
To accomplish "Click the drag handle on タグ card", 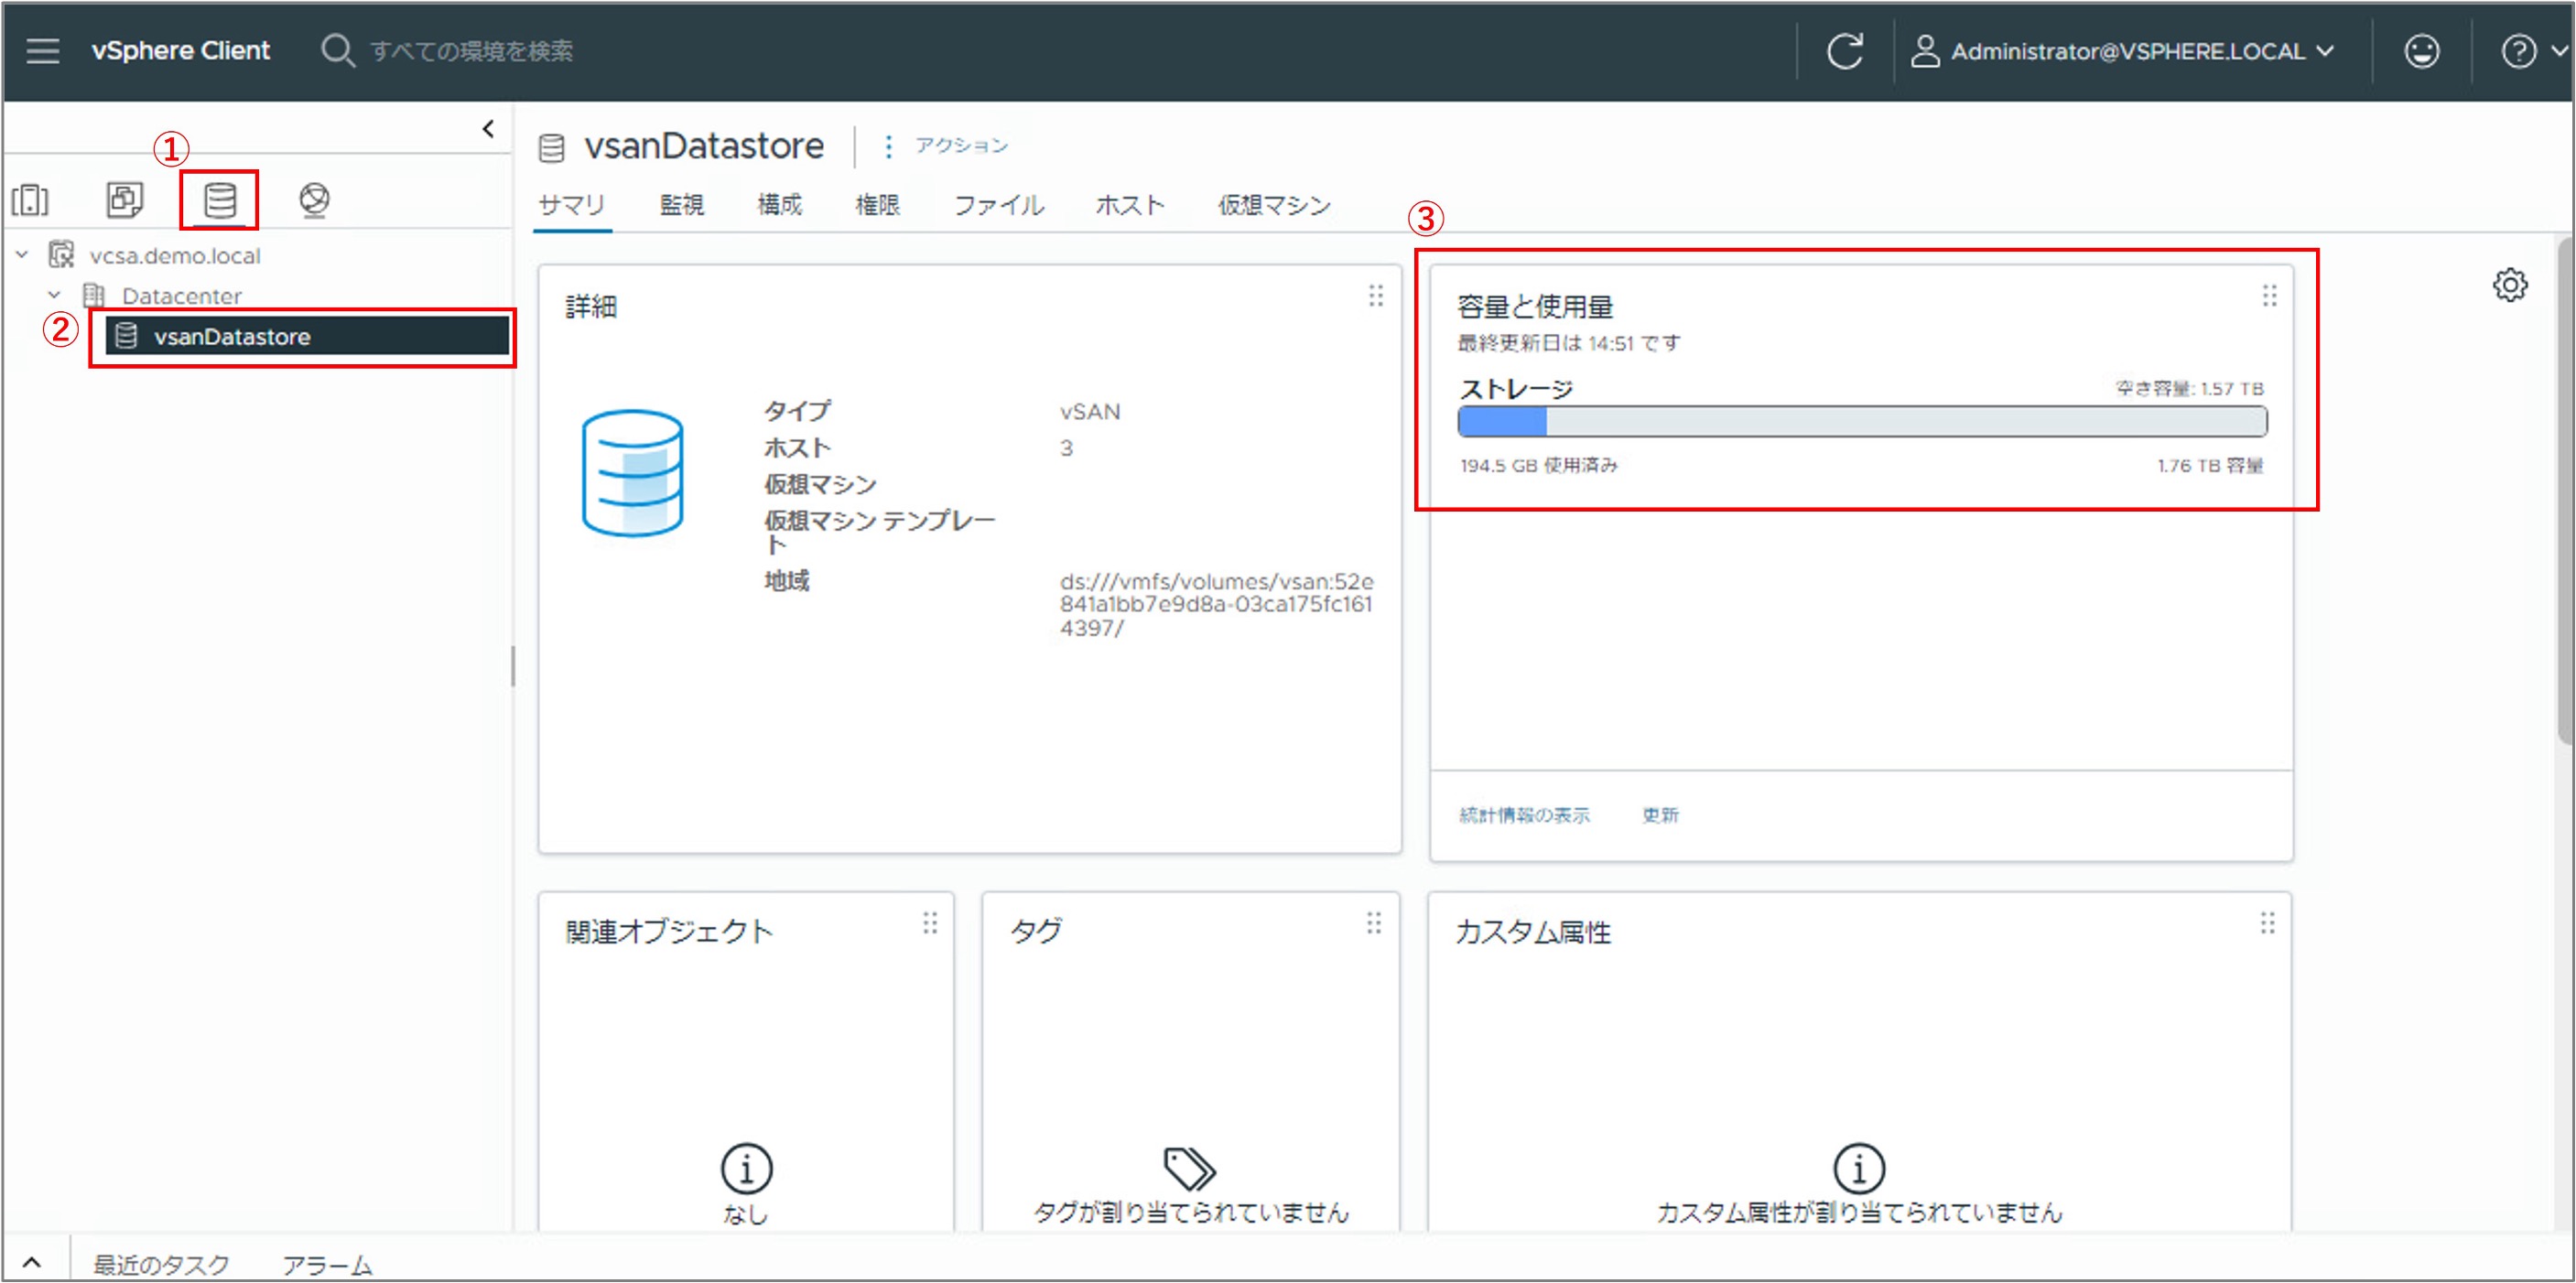I will point(1374,923).
